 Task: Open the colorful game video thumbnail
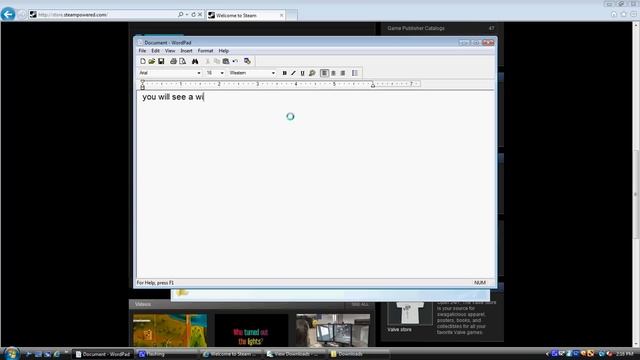pyautogui.click(x=170, y=331)
